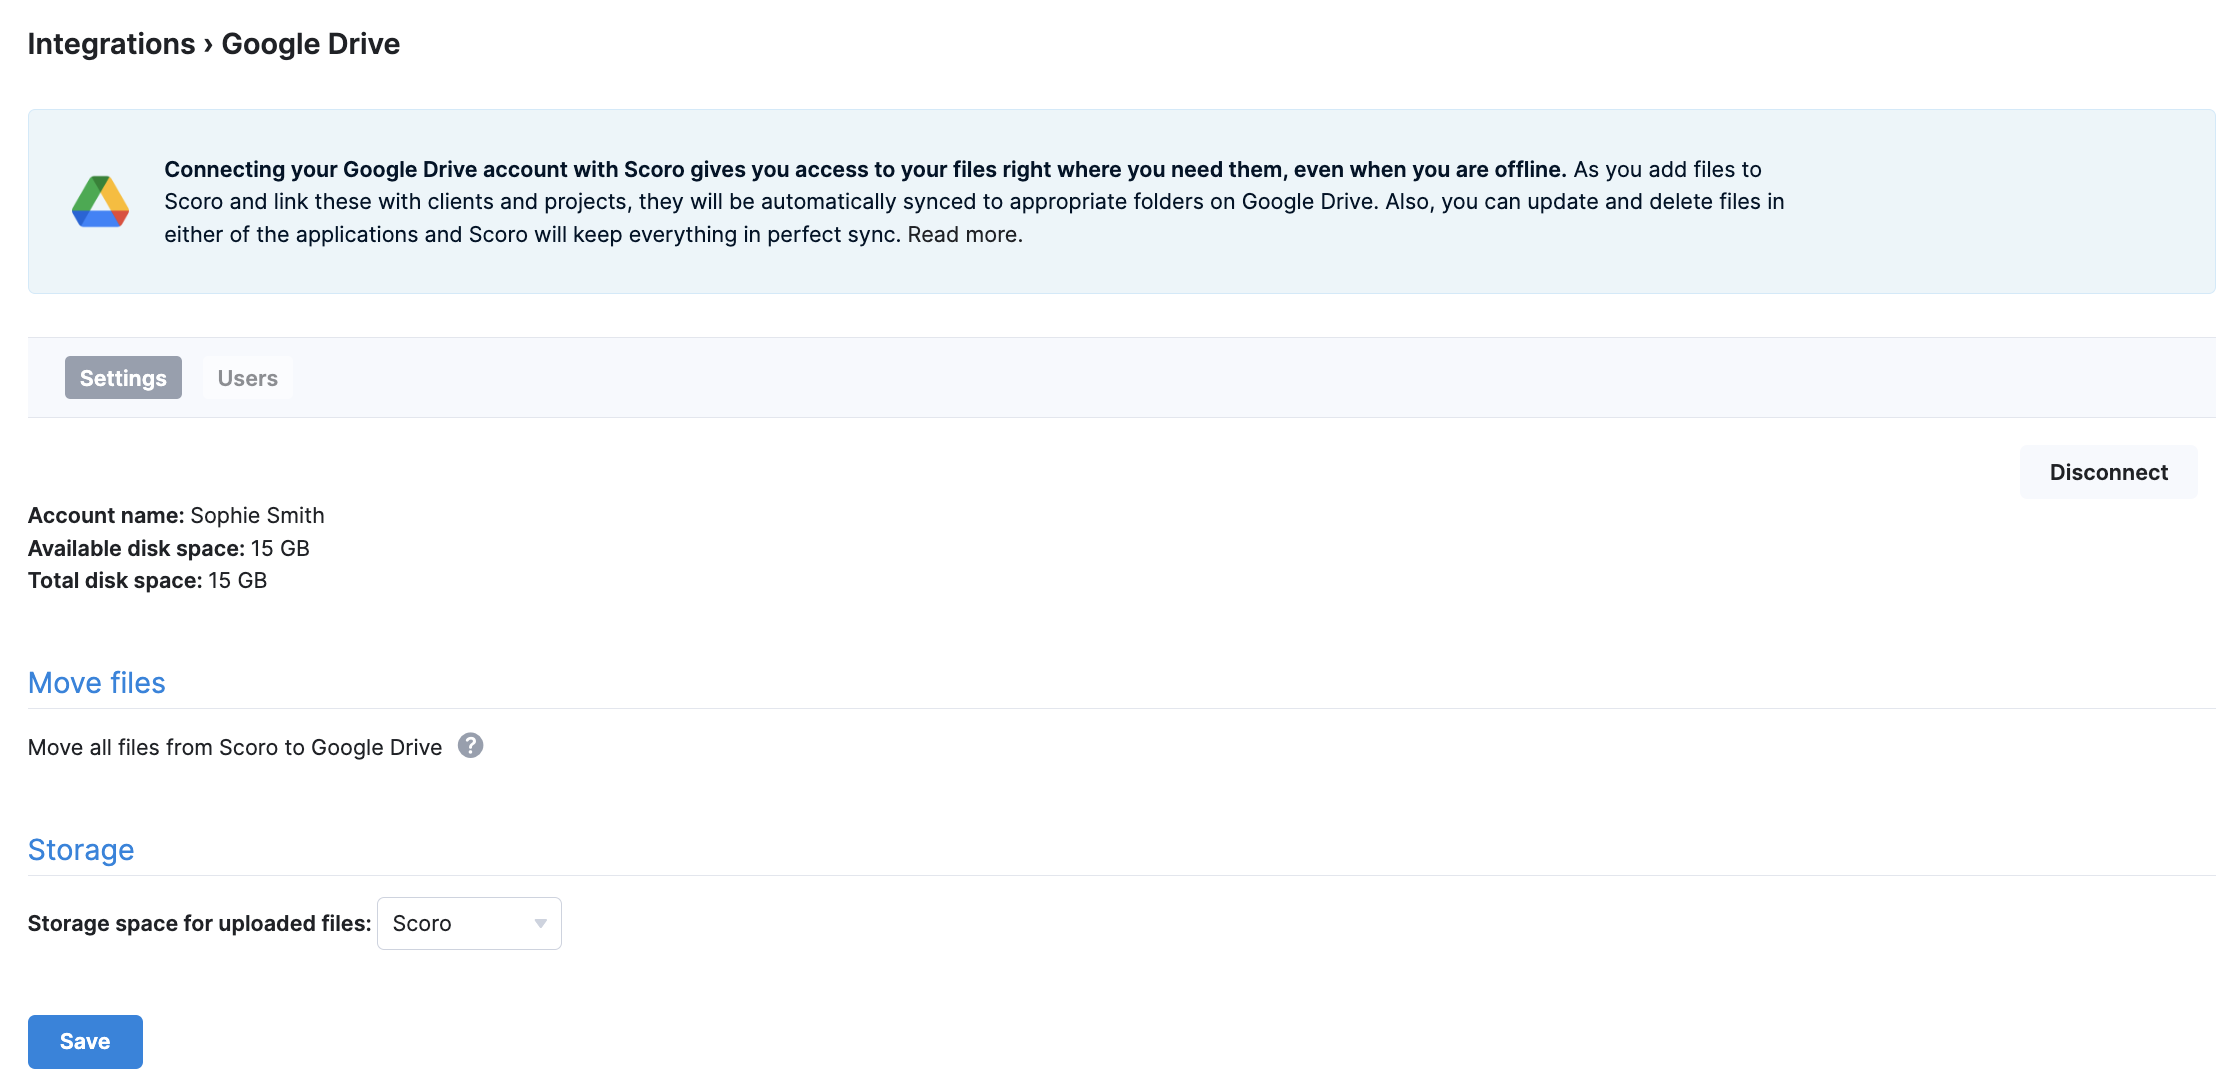Image resolution: width=2236 pixels, height=1092 pixels.
Task: Click the Google Drive logo icon
Action: click(100, 201)
